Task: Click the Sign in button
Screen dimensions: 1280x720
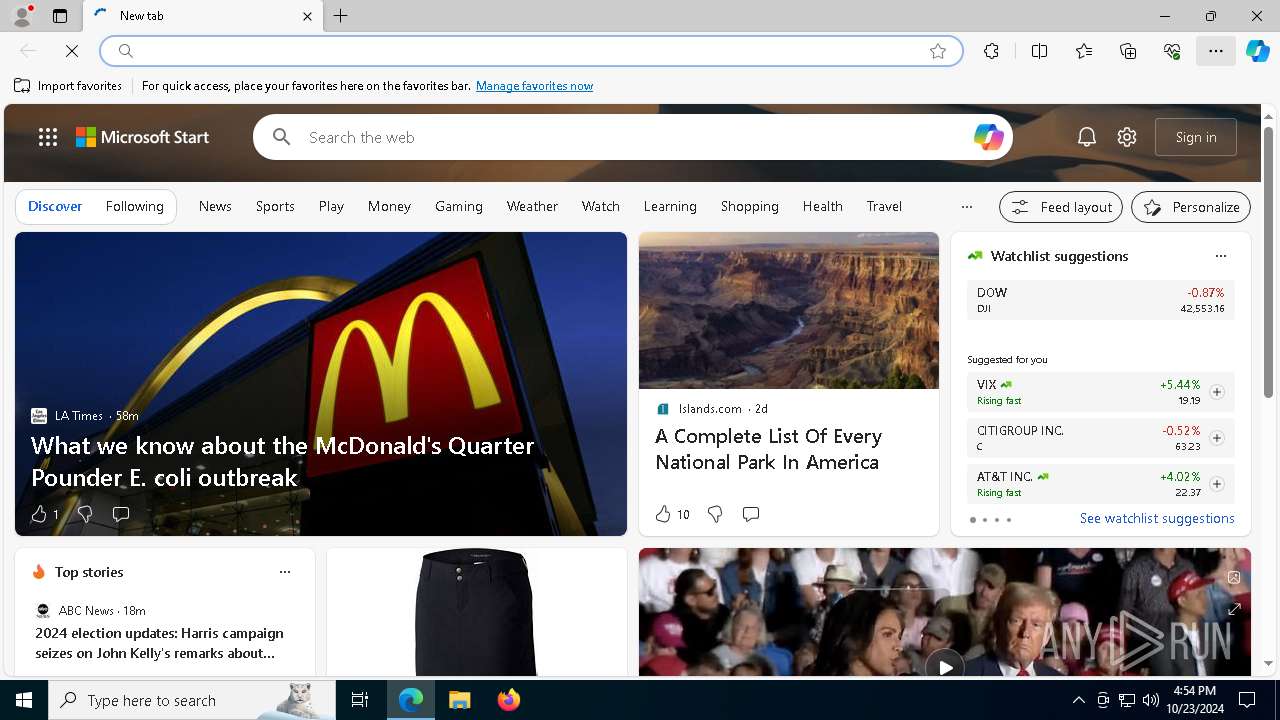Action: click(x=1196, y=137)
